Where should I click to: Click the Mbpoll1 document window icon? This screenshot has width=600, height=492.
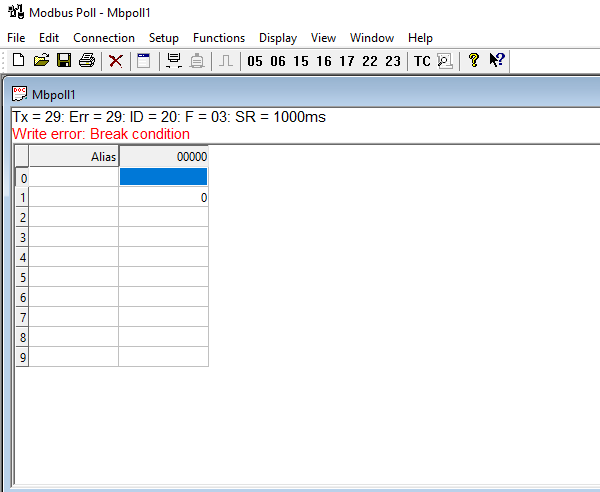19,94
